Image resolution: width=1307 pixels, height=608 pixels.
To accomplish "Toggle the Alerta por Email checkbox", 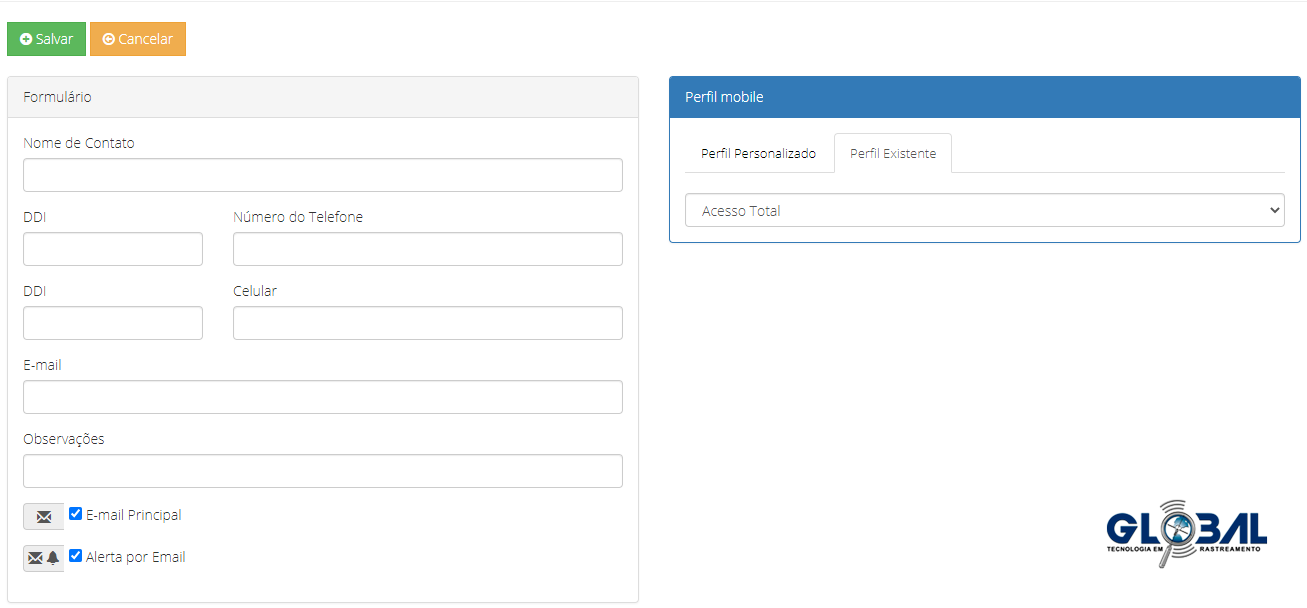I will (x=75, y=556).
